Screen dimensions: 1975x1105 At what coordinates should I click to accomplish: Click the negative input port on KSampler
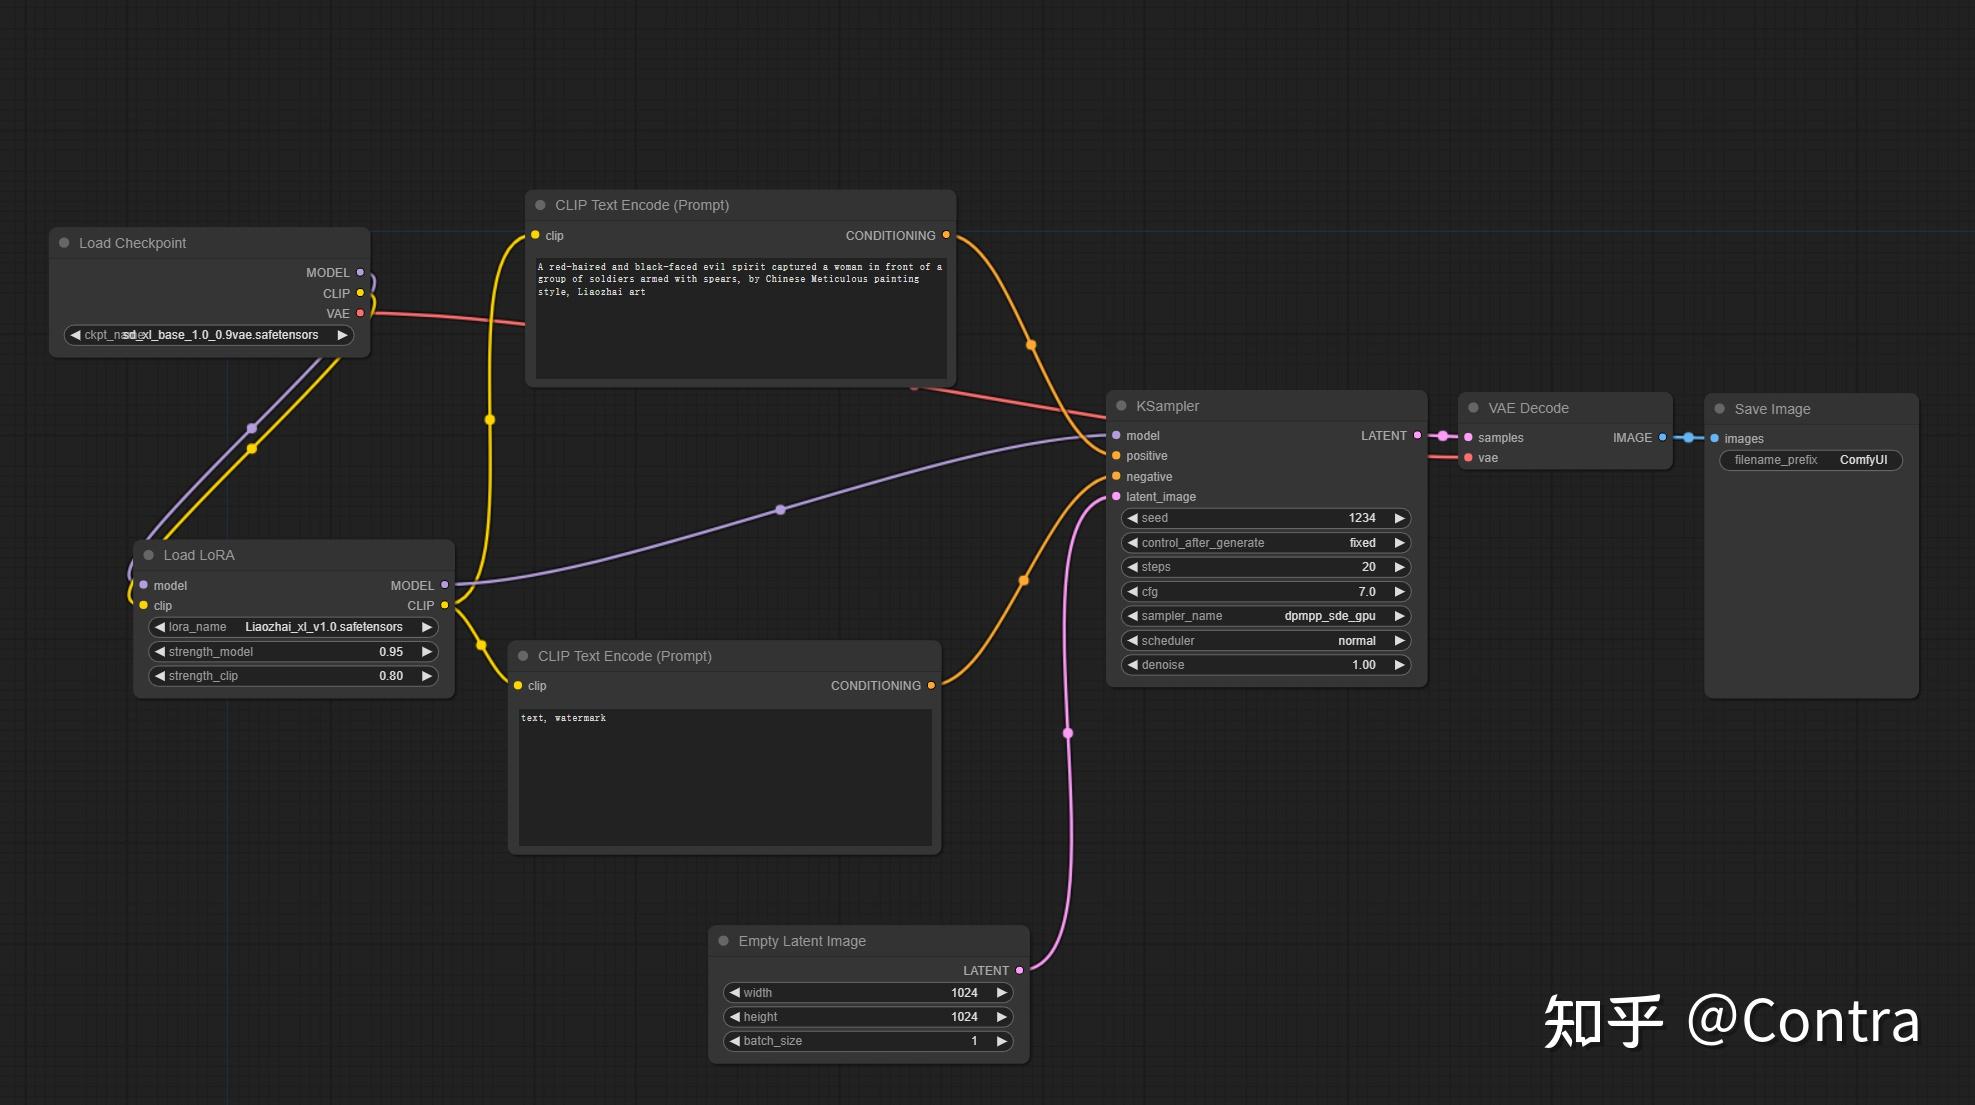pos(1114,476)
